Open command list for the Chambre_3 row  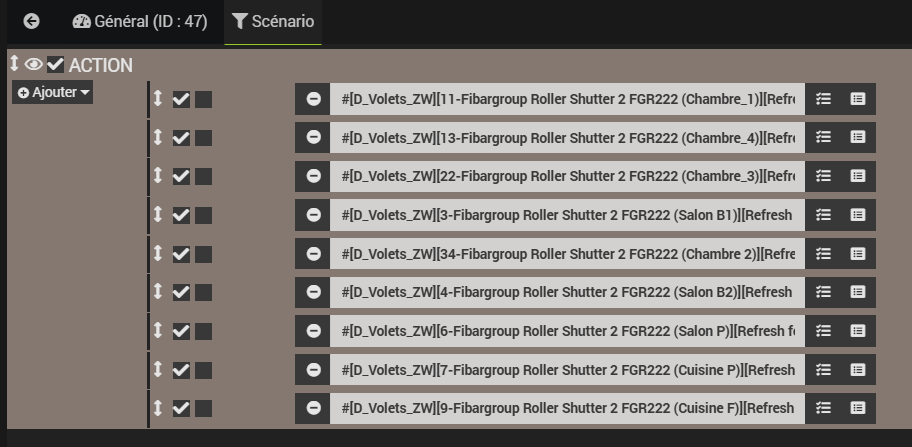coord(857,176)
